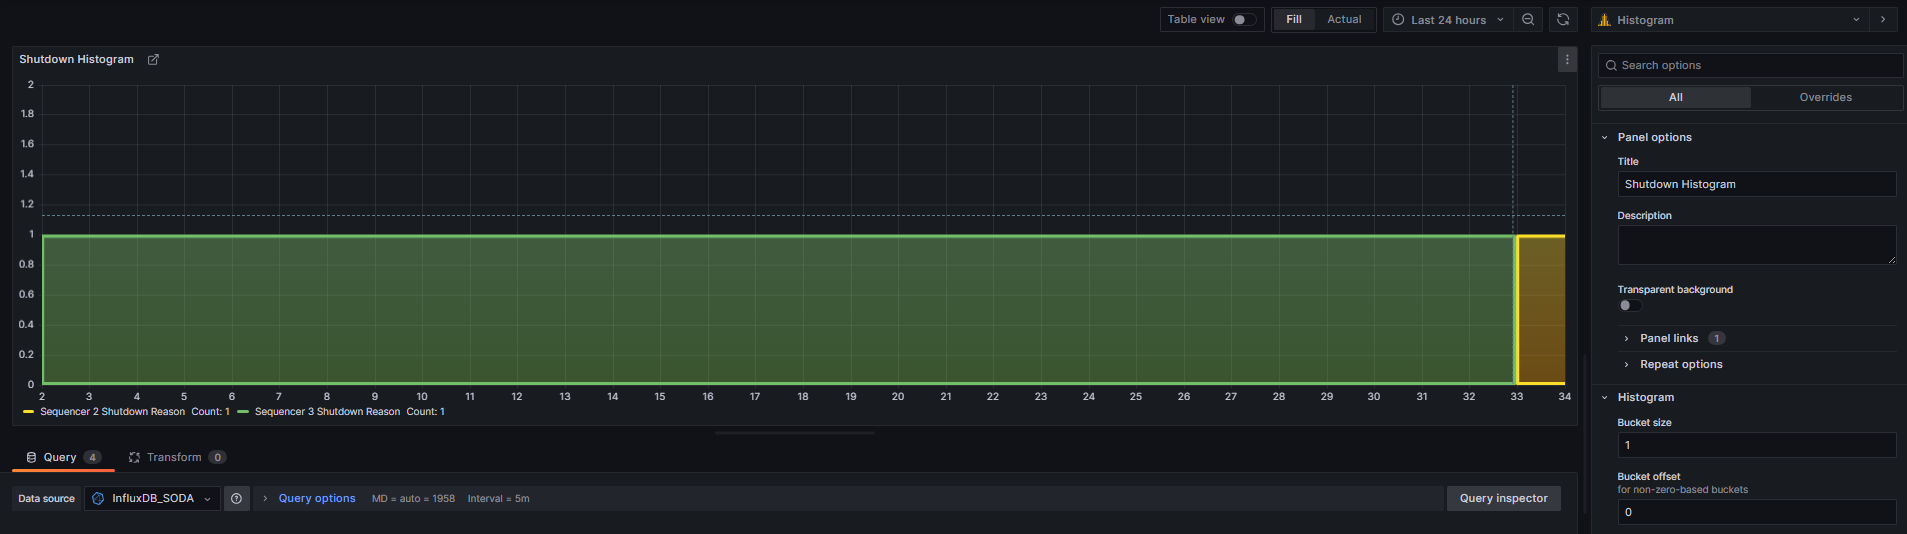The image size is (1907, 534).
Task: Open panel link icon next to title
Action: 153,60
